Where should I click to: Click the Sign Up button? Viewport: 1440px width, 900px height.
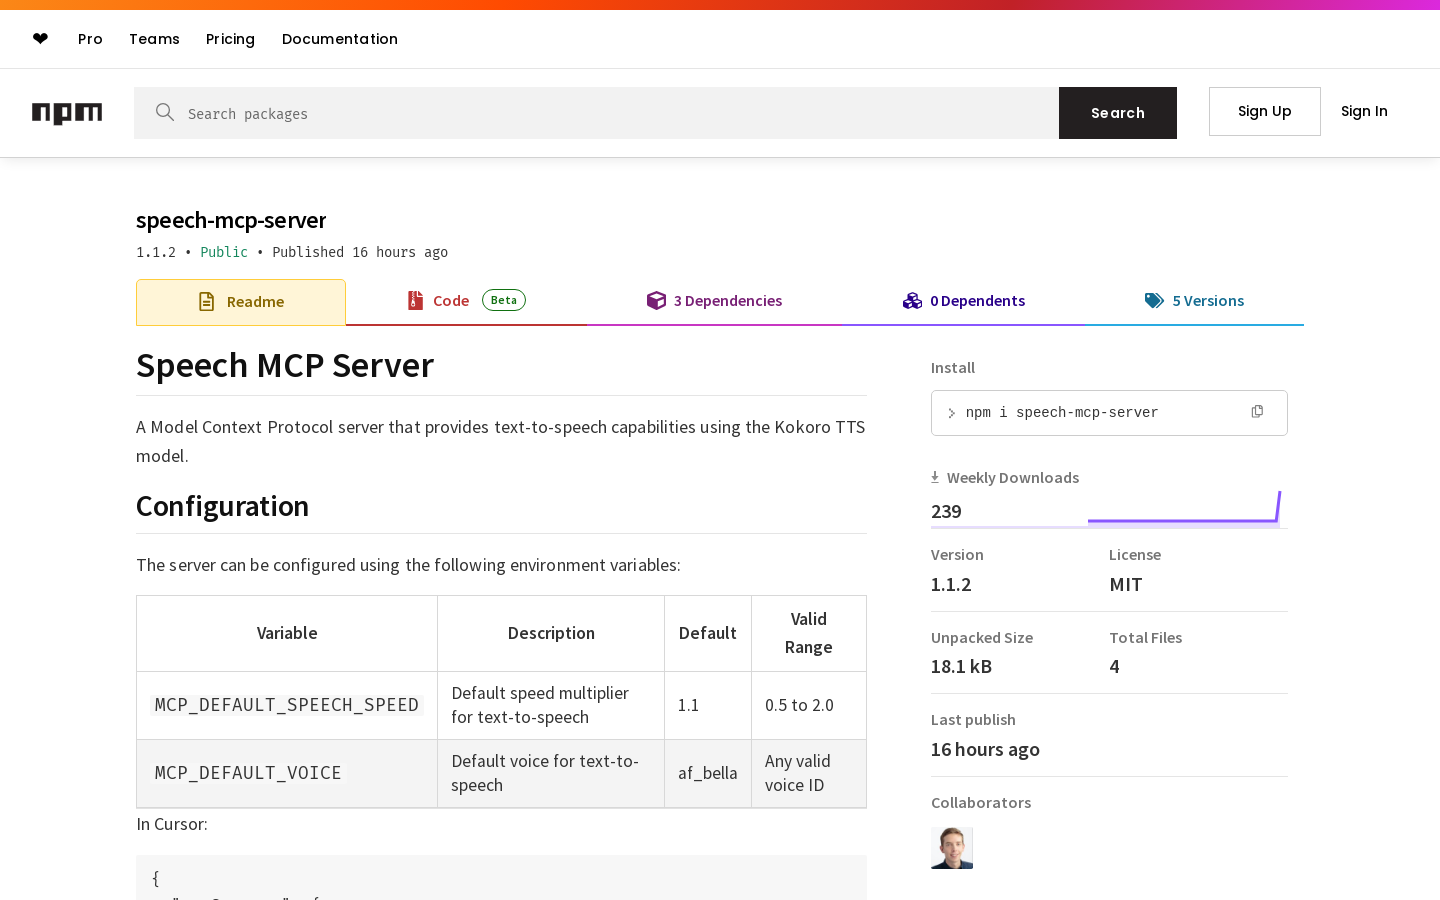(x=1265, y=111)
